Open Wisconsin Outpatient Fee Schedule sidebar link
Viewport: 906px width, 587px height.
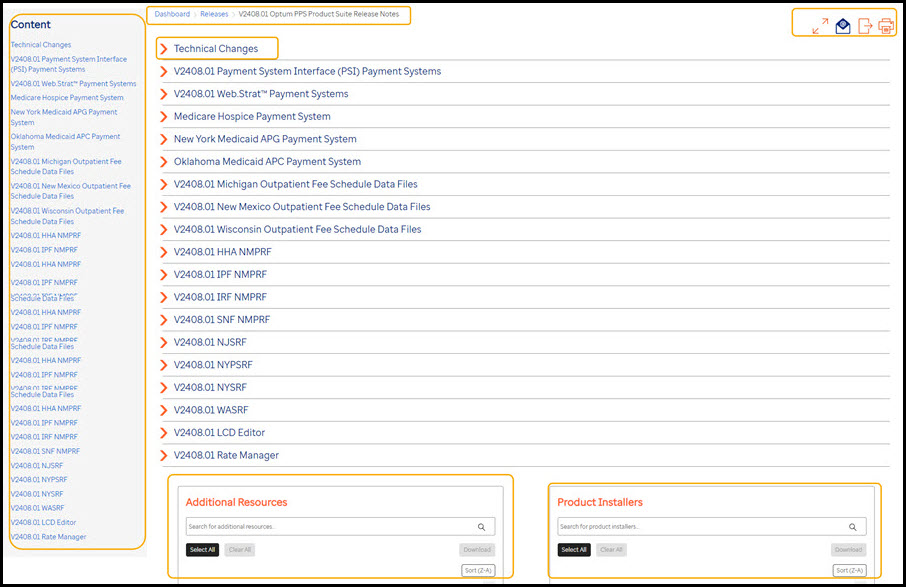click(x=67, y=216)
